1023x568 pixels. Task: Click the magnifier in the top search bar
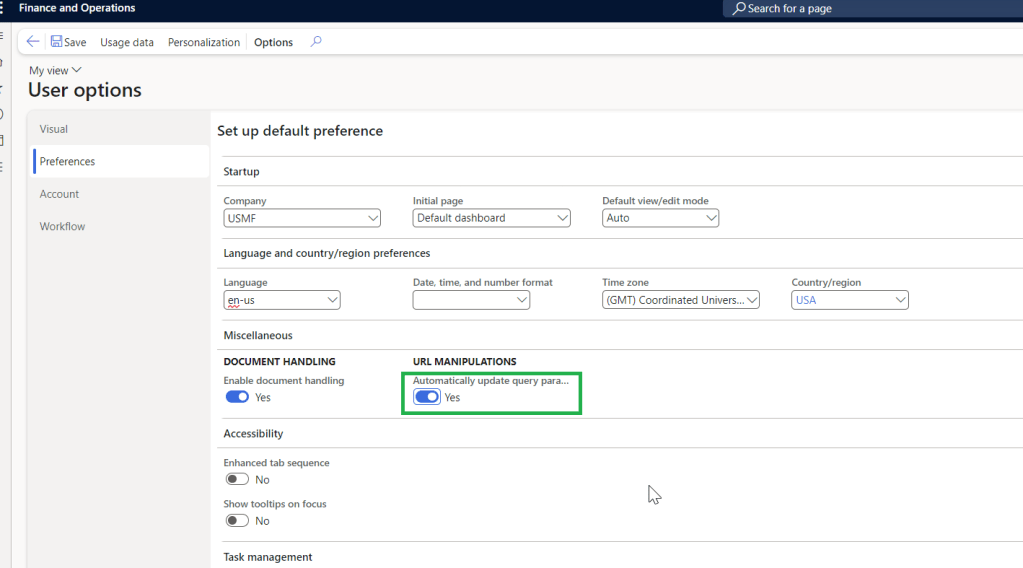click(x=739, y=9)
